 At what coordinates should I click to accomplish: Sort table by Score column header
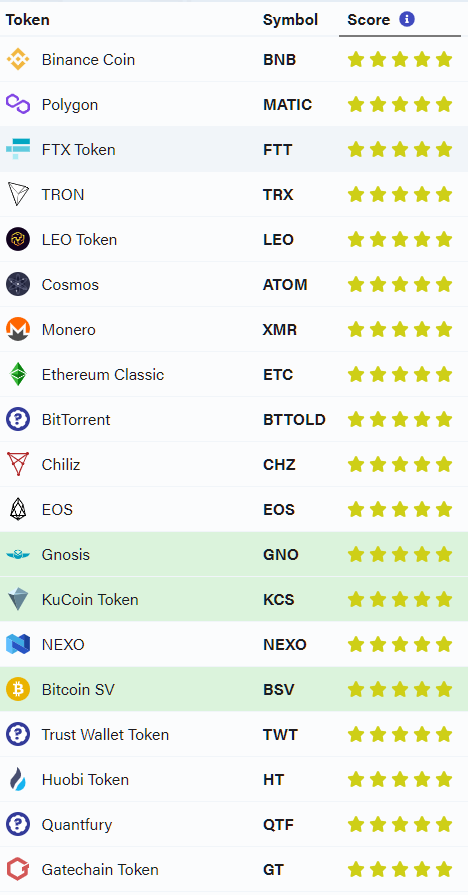369,20
